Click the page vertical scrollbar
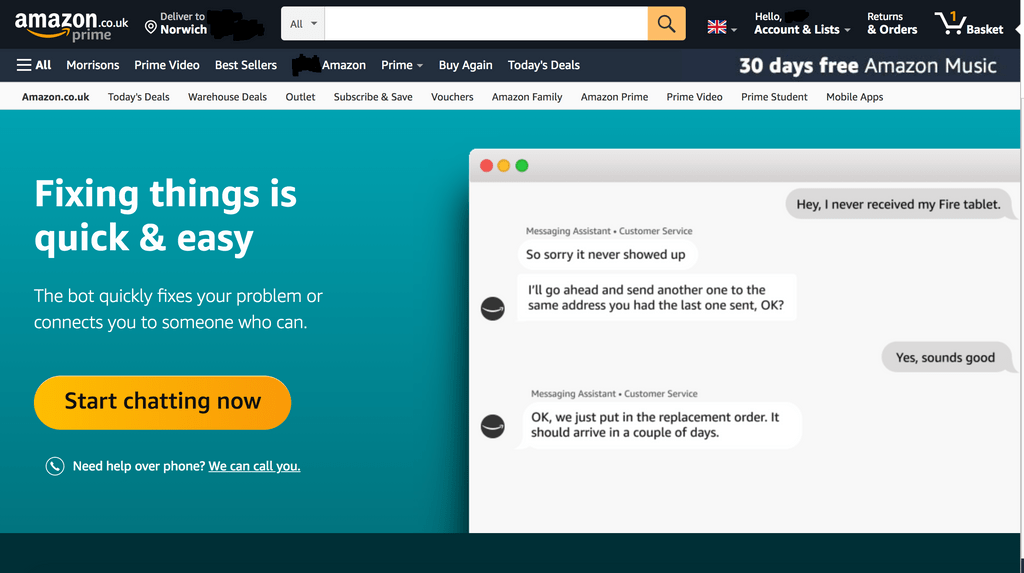The width and height of the screenshot is (1024, 573). [1021, 327]
